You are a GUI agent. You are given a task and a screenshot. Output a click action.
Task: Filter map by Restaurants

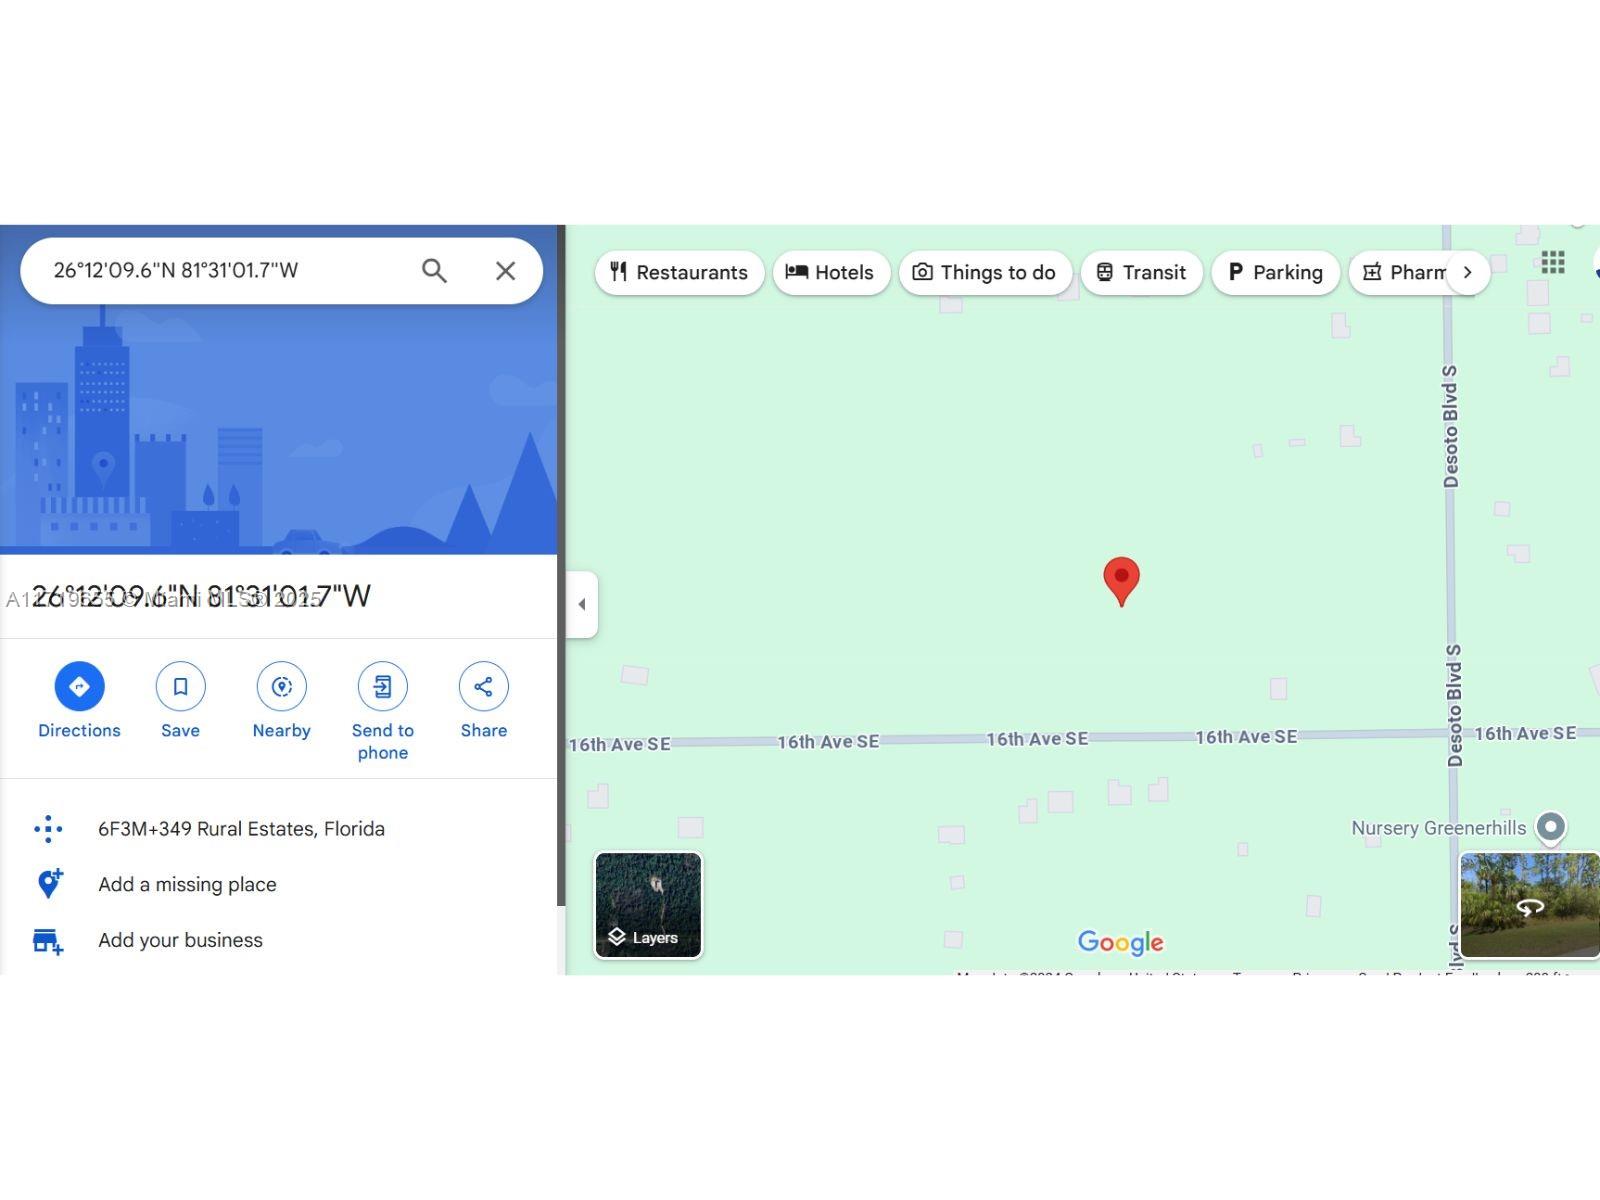click(679, 272)
